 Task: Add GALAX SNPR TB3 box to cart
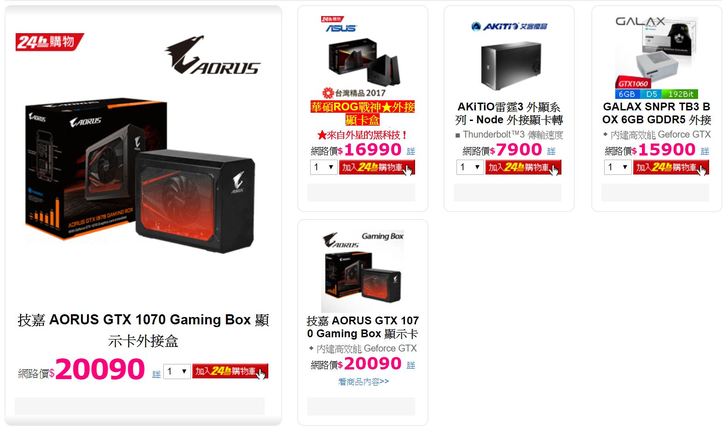(671, 167)
